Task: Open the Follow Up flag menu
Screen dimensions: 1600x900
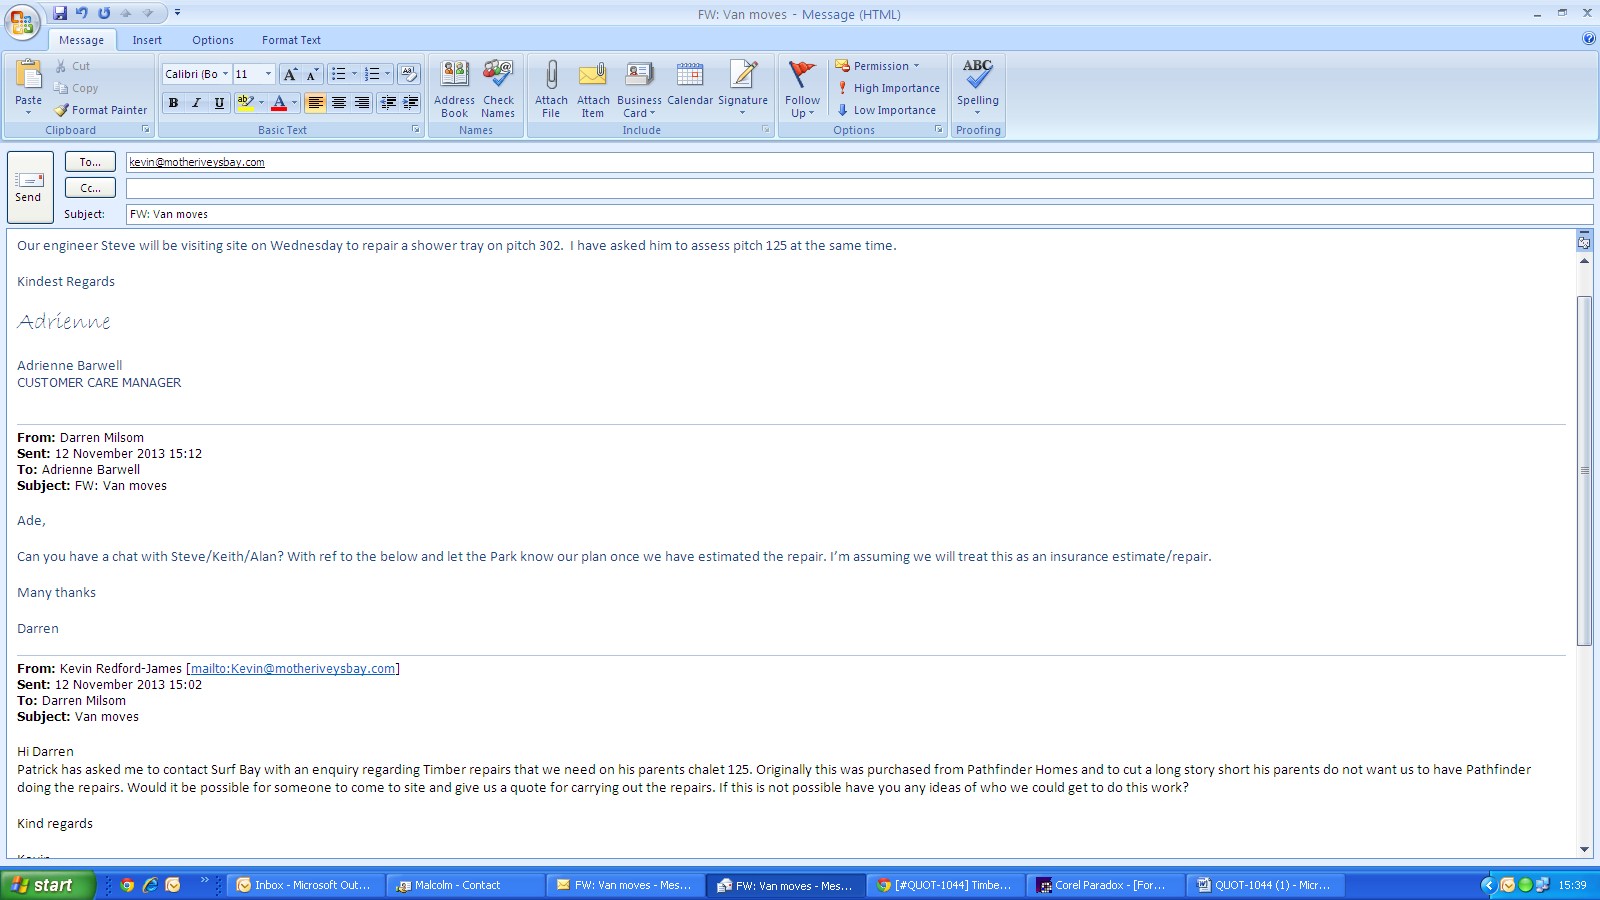Action: 802,89
